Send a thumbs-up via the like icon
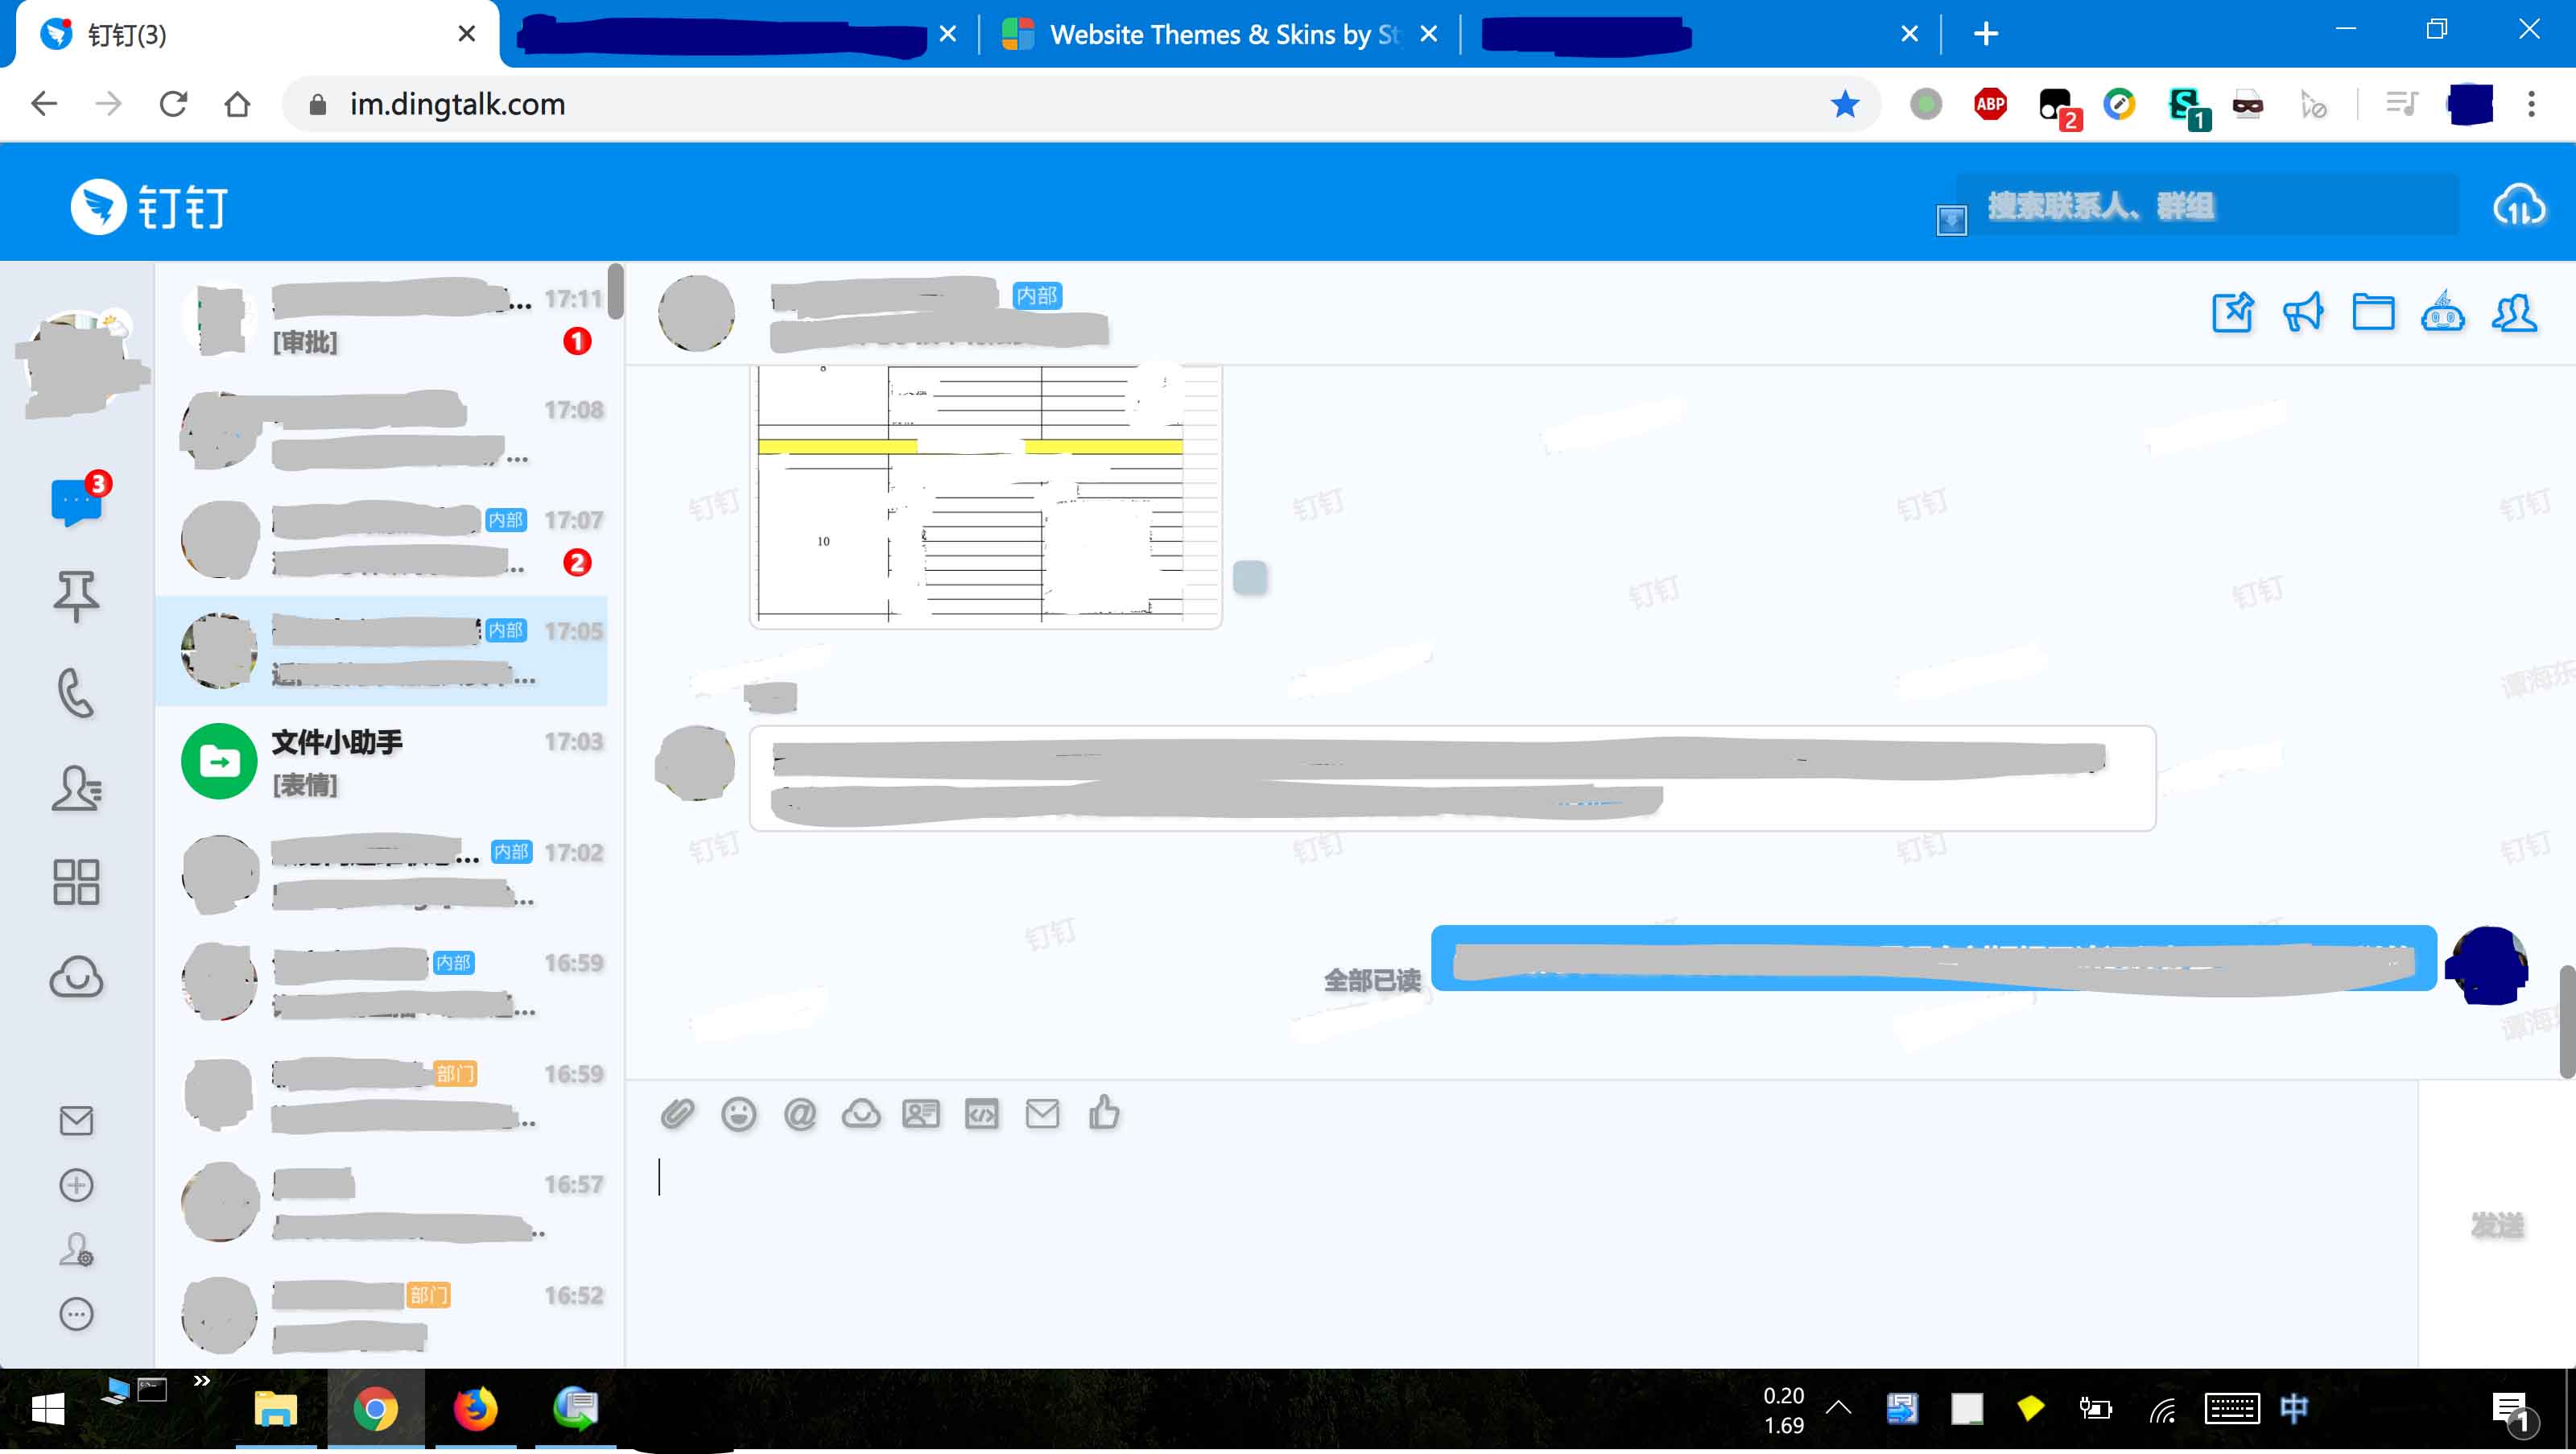The height and width of the screenshot is (1454, 2576). pyautogui.click(x=1104, y=1113)
